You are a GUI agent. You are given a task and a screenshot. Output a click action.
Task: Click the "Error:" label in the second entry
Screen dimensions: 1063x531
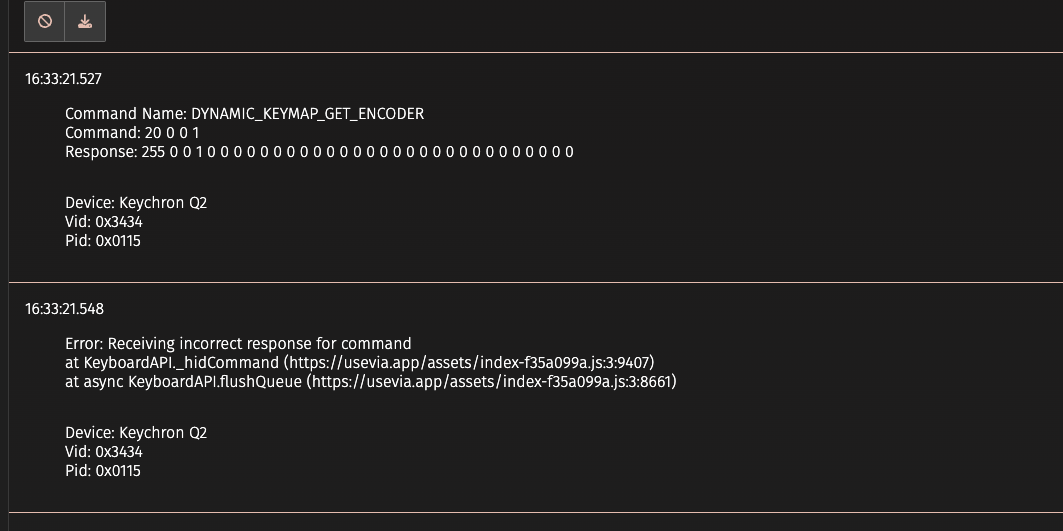click(84, 344)
